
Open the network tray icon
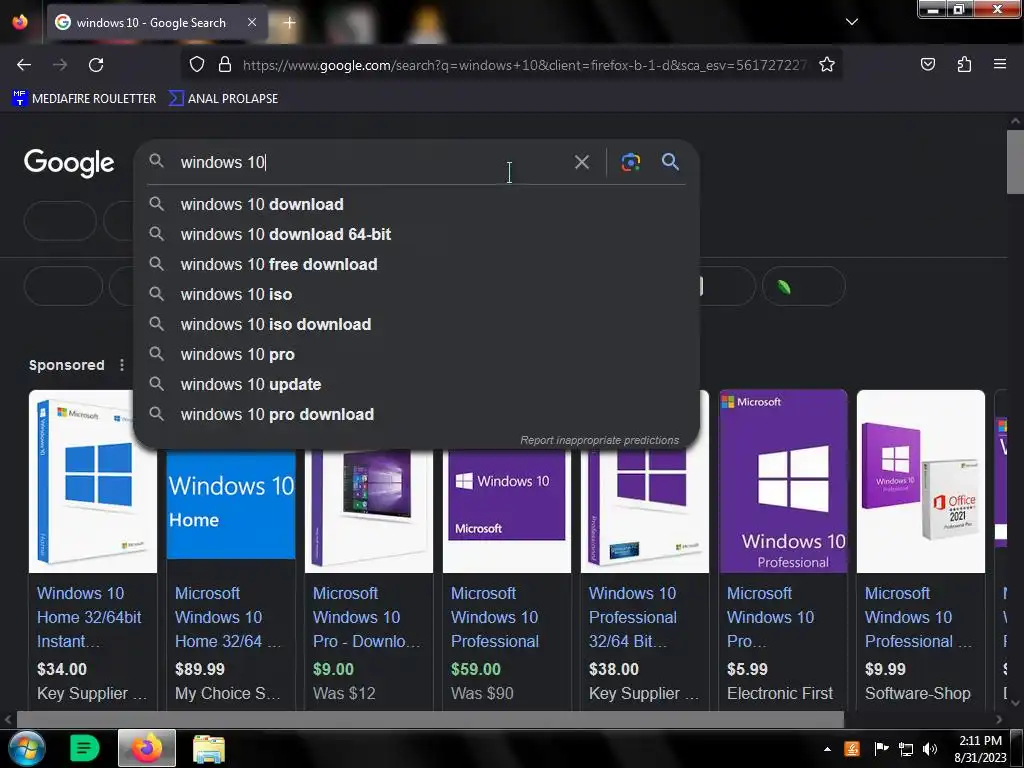tap(906, 749)
